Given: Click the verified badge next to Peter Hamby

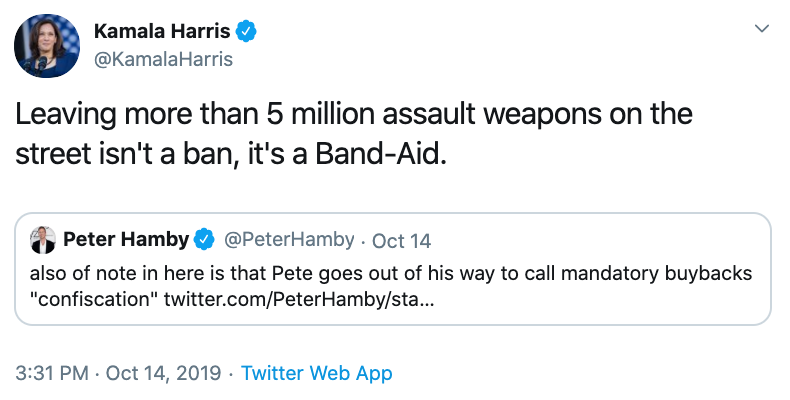Looking at the screenshot, I should pyautogui.click(x=205, y=240).
